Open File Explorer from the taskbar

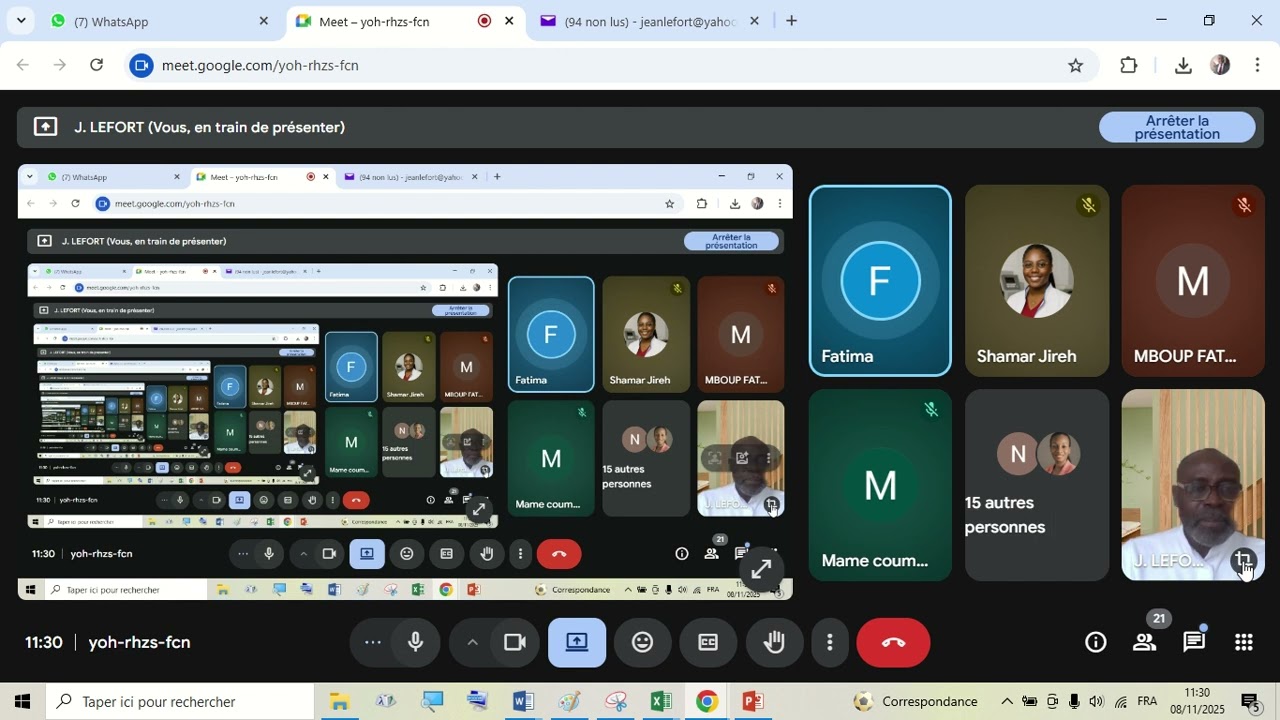click(x=339, y=702)
